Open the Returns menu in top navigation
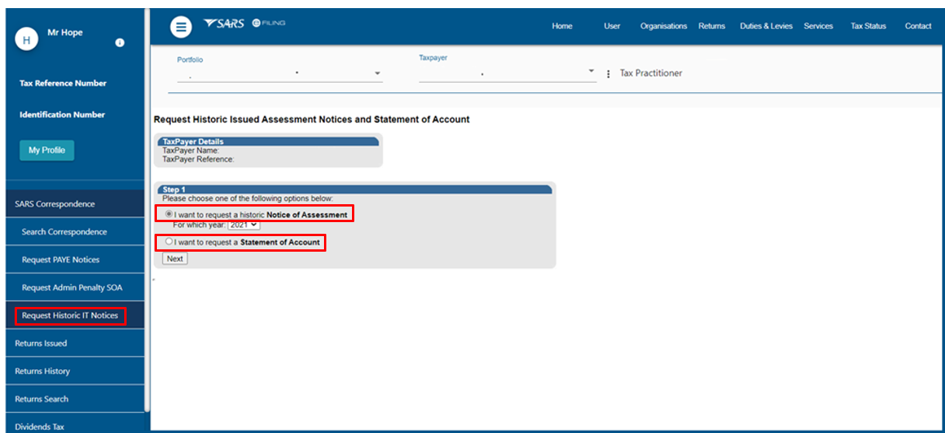Viewport: 948px width, 441px height. (712, 26)
